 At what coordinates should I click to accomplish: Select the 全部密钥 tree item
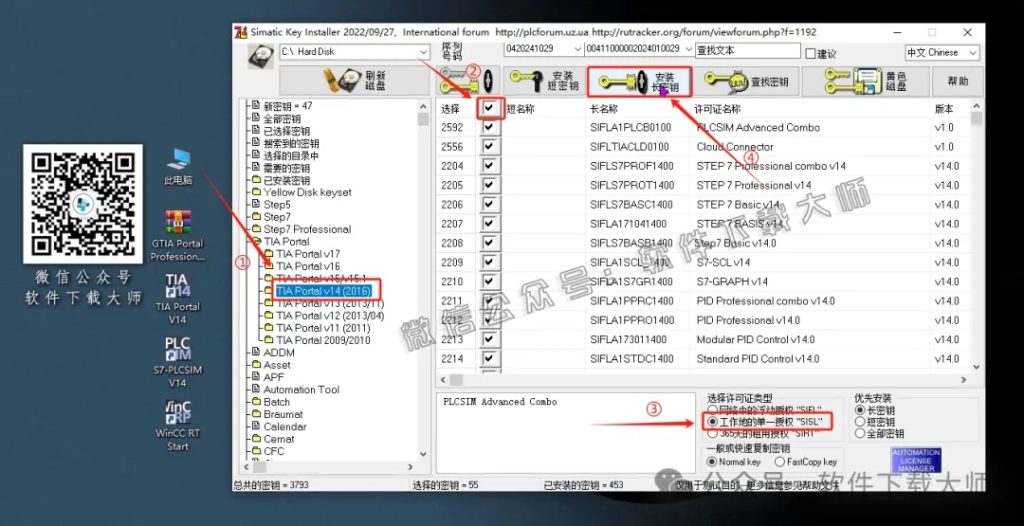click(282, 118)
